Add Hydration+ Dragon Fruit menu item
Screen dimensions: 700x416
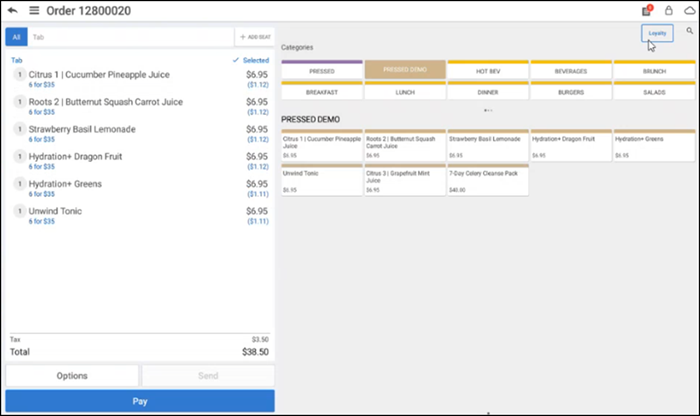point(571,146)
